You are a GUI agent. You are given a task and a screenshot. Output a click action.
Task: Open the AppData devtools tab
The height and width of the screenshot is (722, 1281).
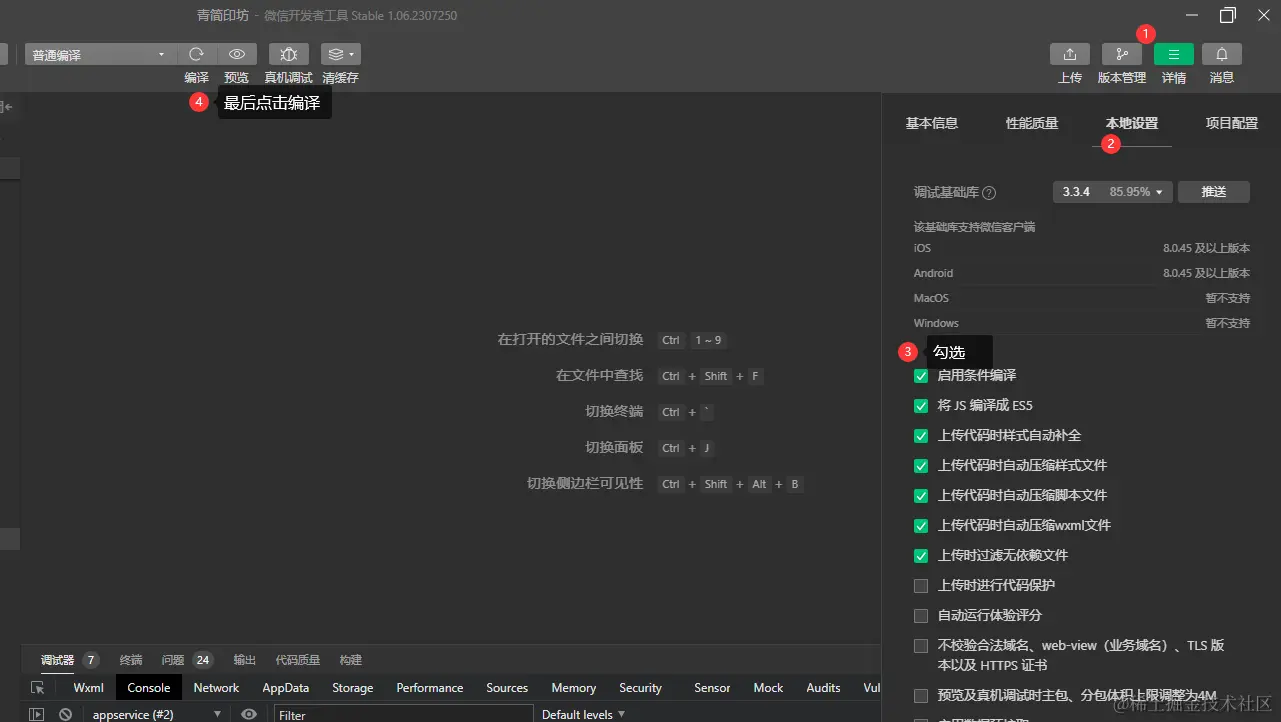coord(286,688)
